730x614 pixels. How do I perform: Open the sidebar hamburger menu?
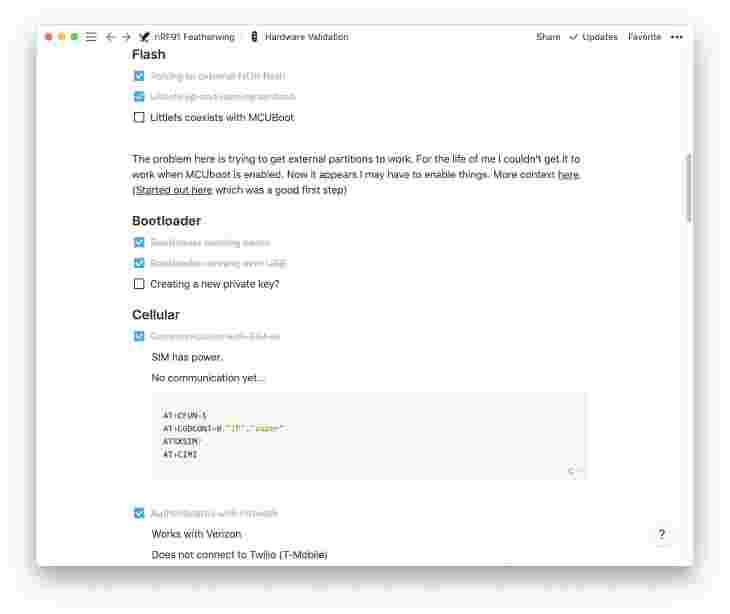[91, 37]
